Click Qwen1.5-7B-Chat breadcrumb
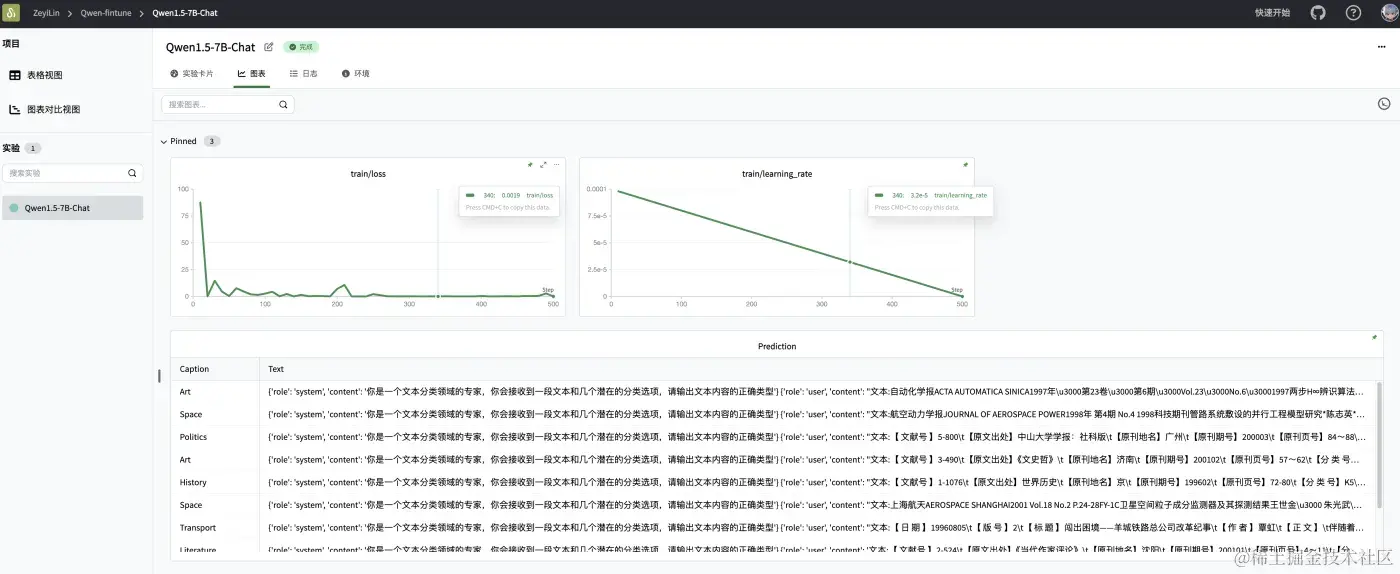The height and width of the screenshot is (574, 1400). [185, 13]
